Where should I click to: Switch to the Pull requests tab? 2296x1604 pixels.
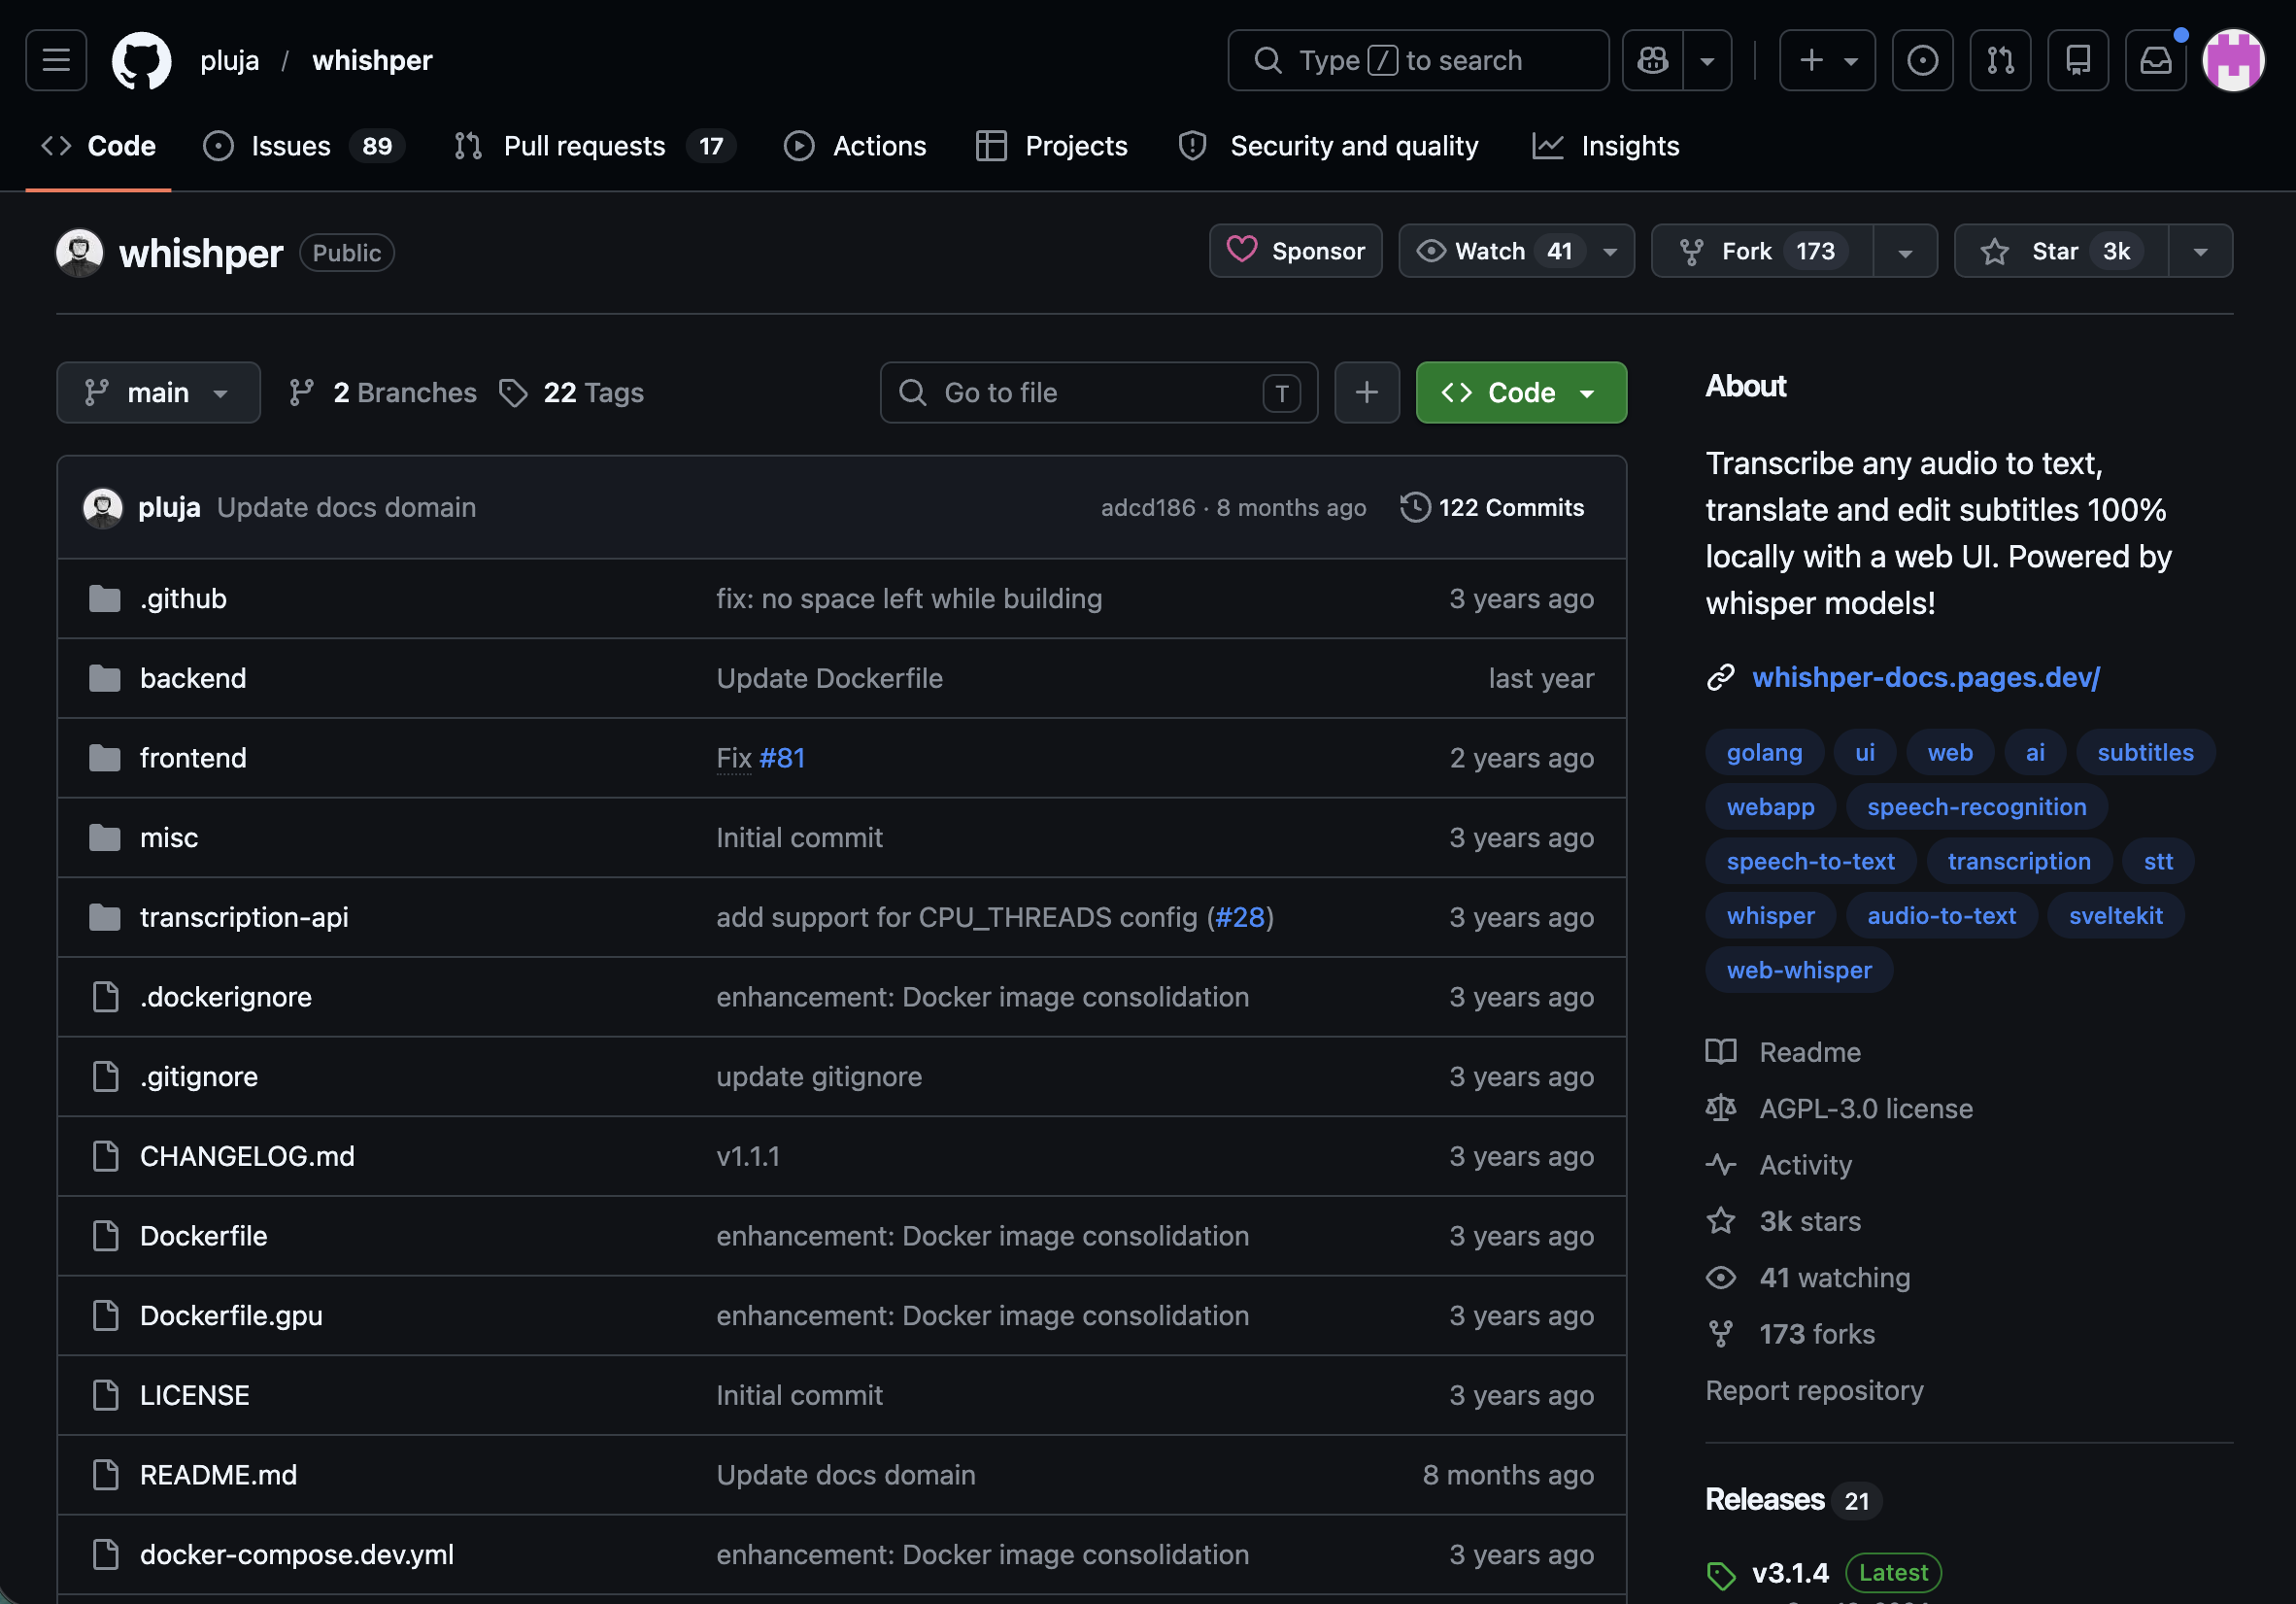pyautogui.click(x=583, y=146)
